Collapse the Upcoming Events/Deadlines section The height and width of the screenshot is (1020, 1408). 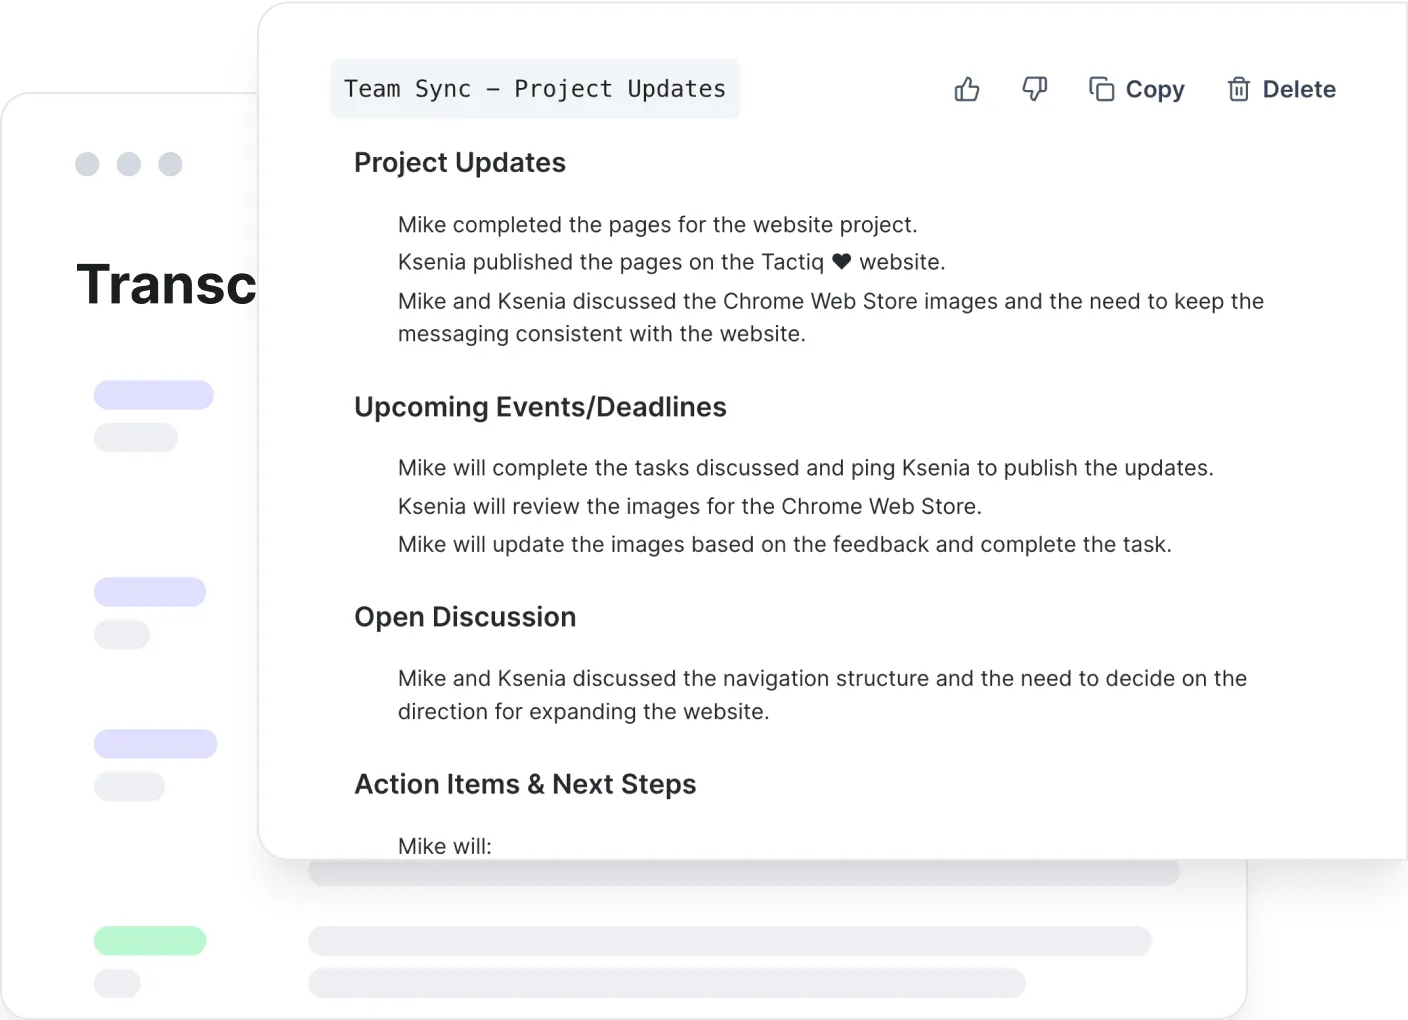tap(540, 407)
